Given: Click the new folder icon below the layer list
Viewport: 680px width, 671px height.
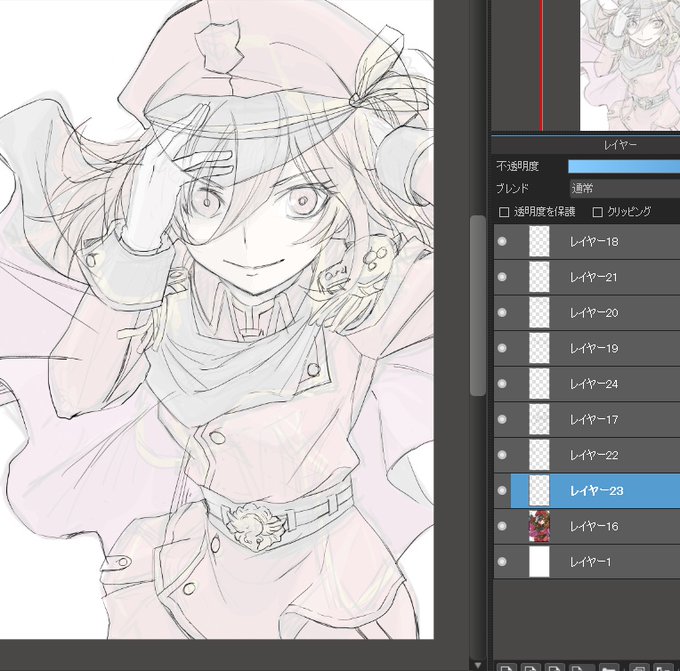Looking at the screenshot, I should tap(609, 667).
